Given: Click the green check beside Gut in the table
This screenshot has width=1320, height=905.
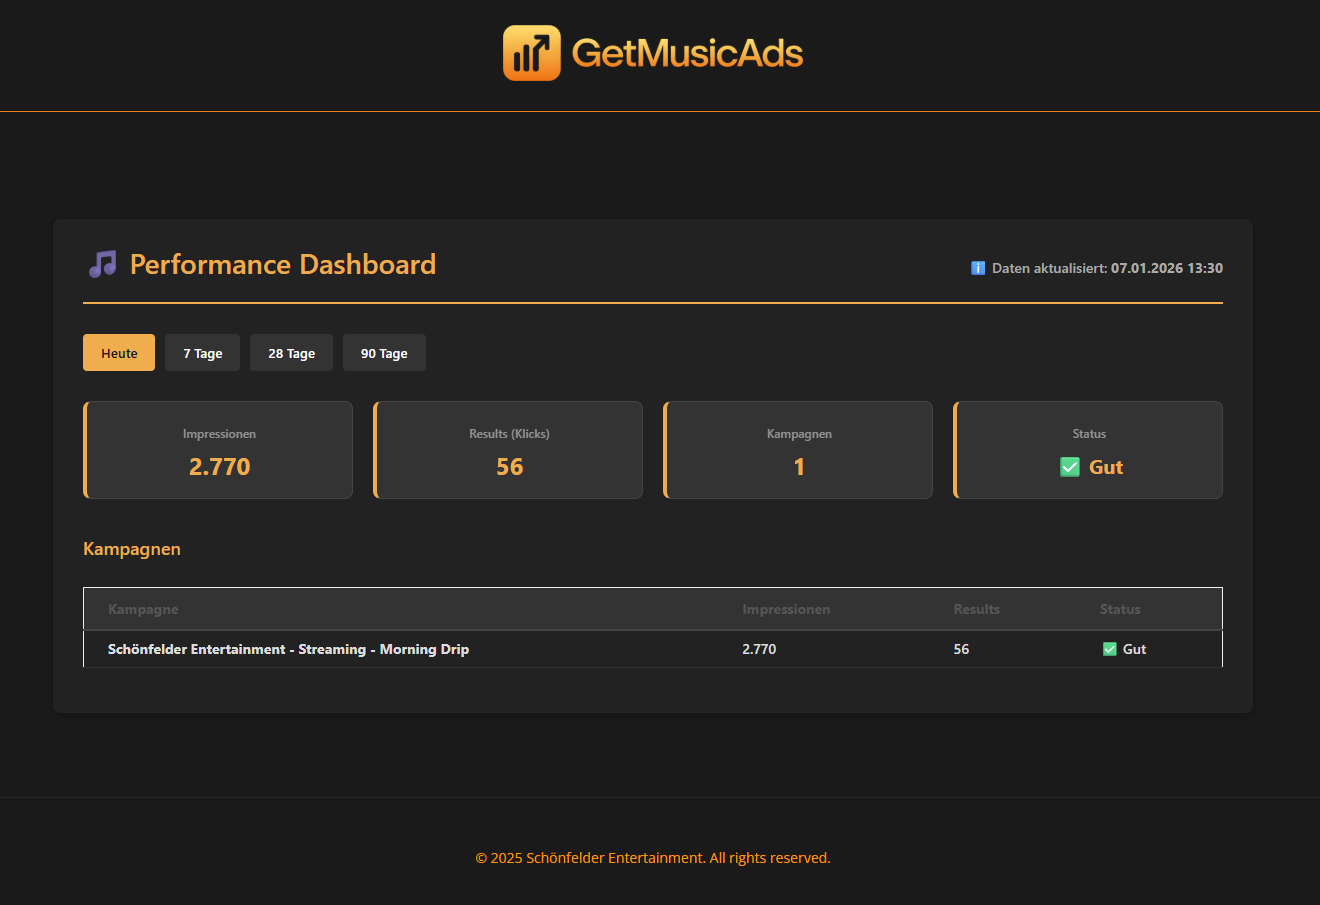Looking at the screenshot, I should (x=1109, y=648).
